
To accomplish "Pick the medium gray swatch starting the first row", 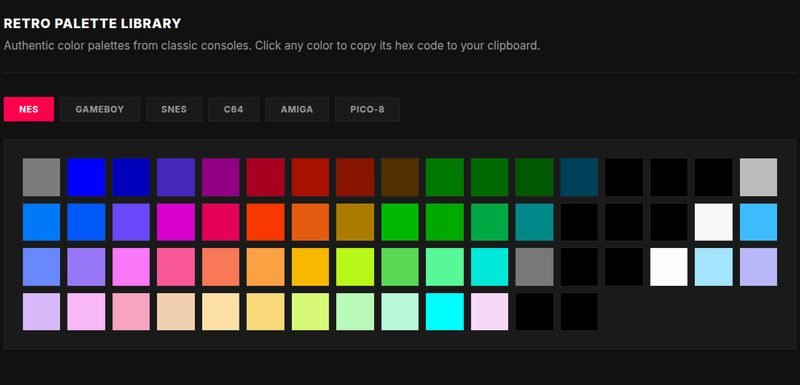I will pyautogui.click(x=41, y=177).
